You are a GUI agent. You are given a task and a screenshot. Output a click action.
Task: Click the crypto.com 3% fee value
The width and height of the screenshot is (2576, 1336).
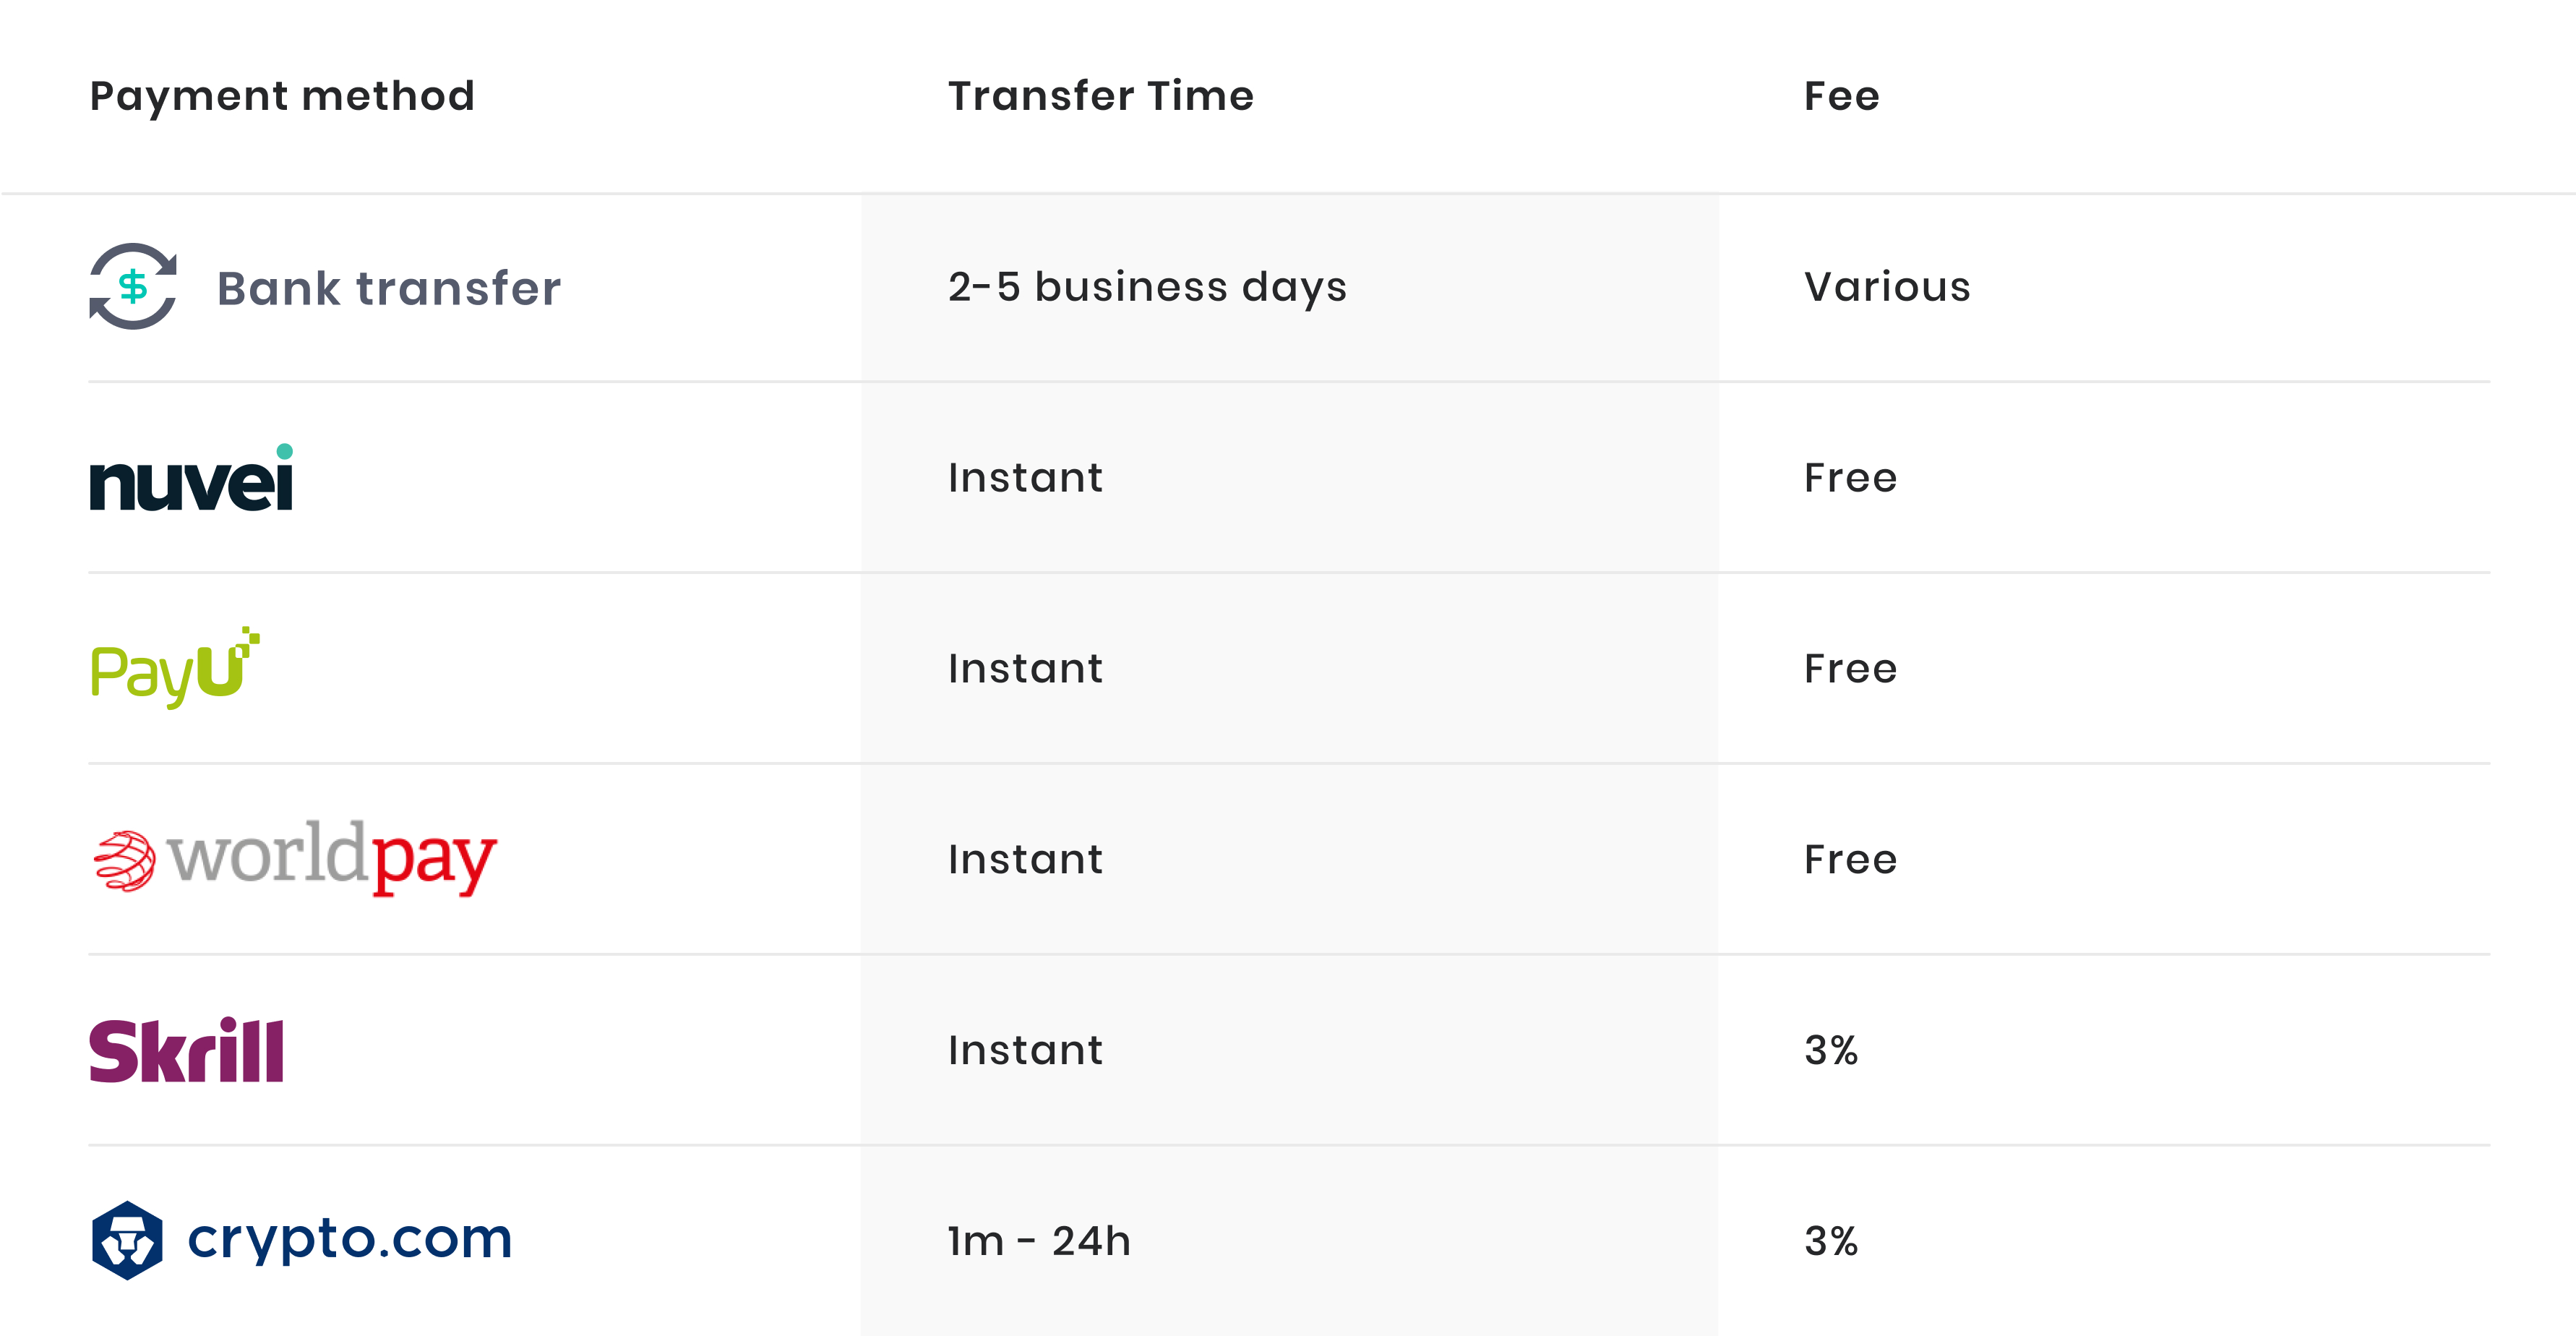pos(1831,1241)
